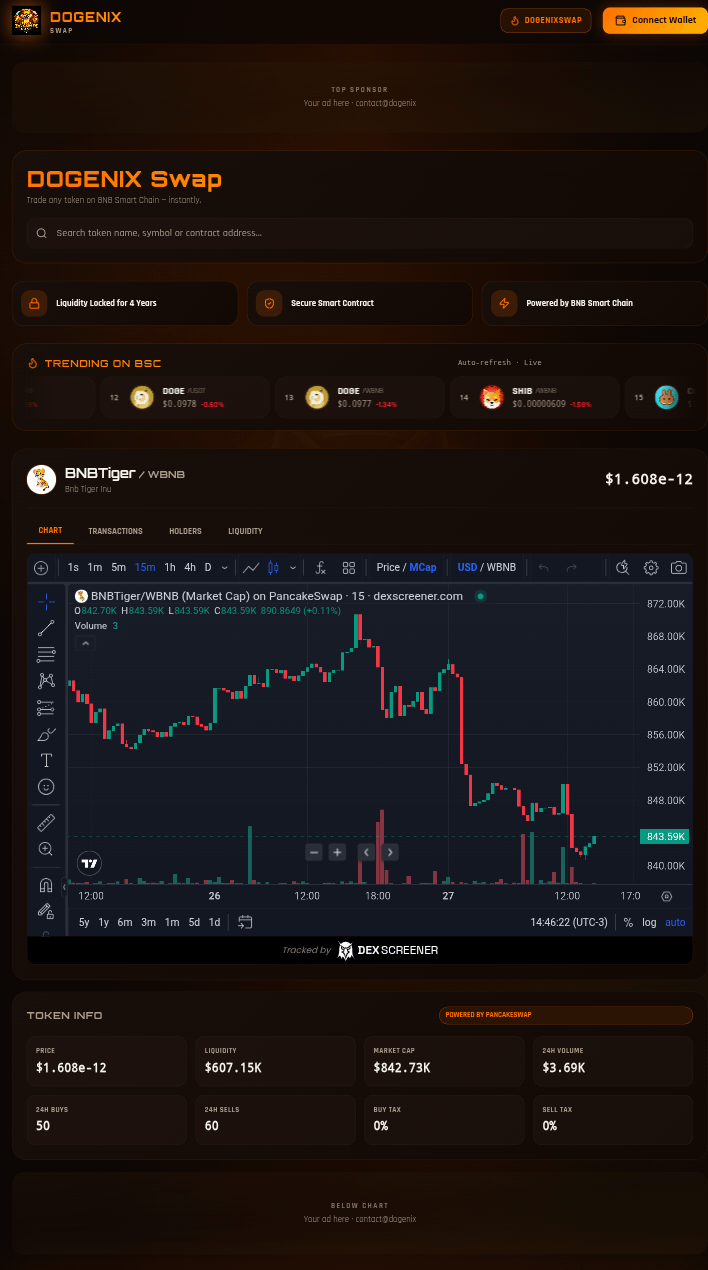
Task: Select the trend line drawing tool
Action: [x=46, y=628]
